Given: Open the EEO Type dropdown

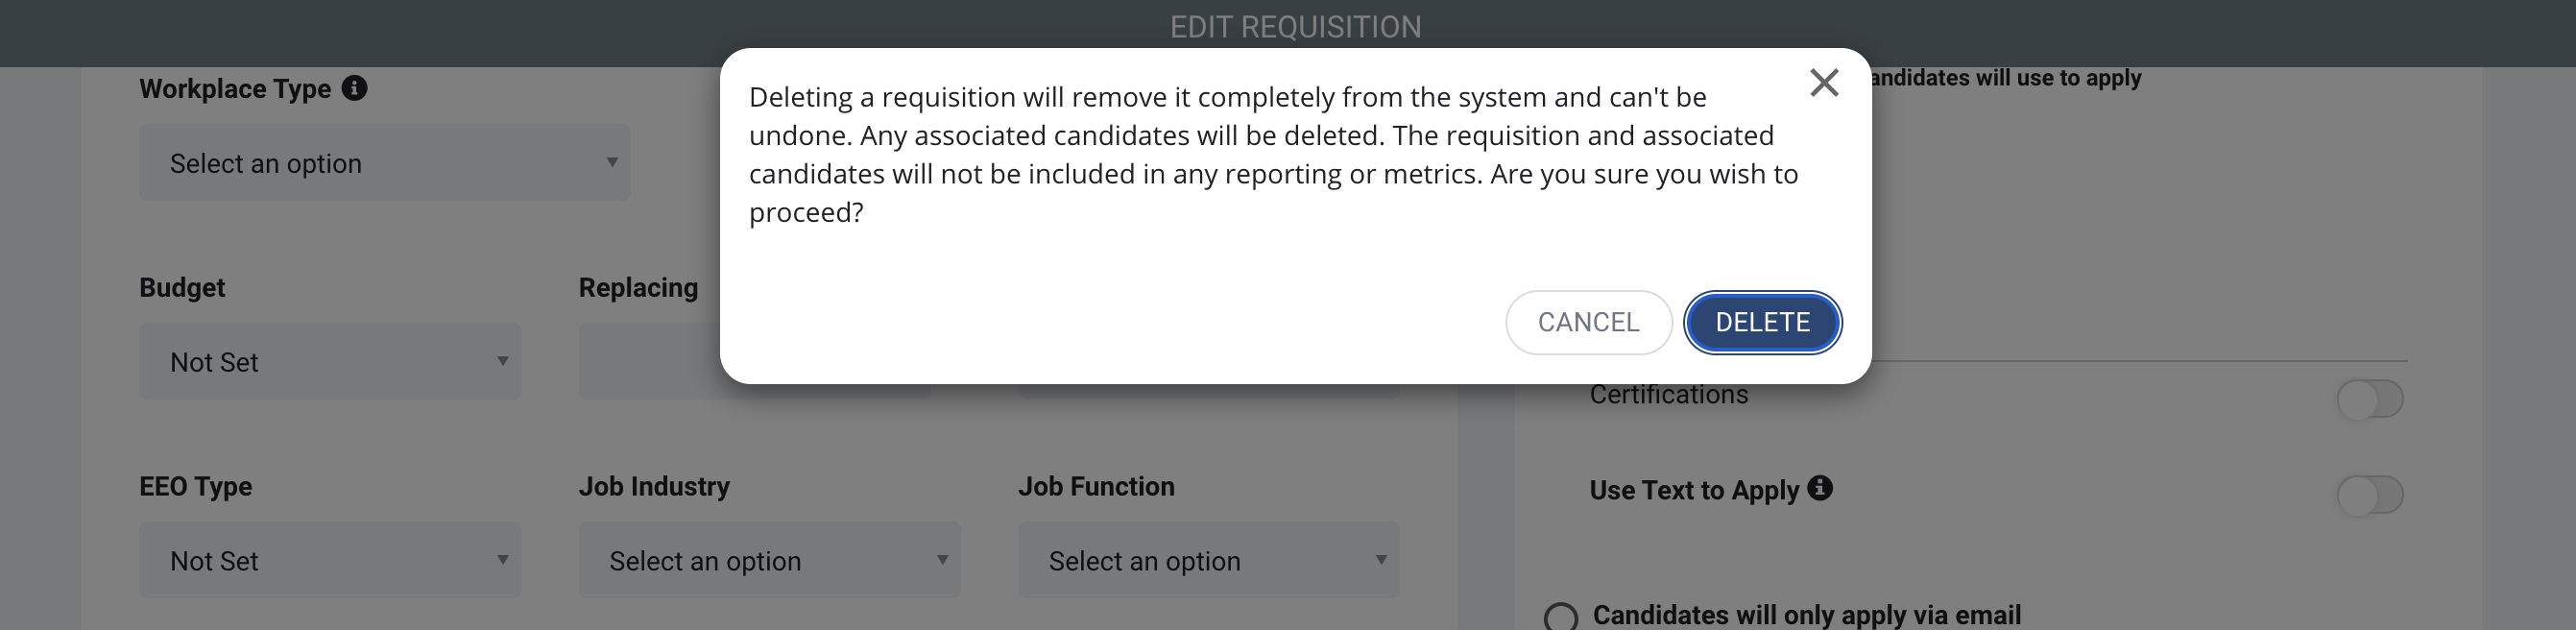Looking at the screenshot, I should point(330,560).
